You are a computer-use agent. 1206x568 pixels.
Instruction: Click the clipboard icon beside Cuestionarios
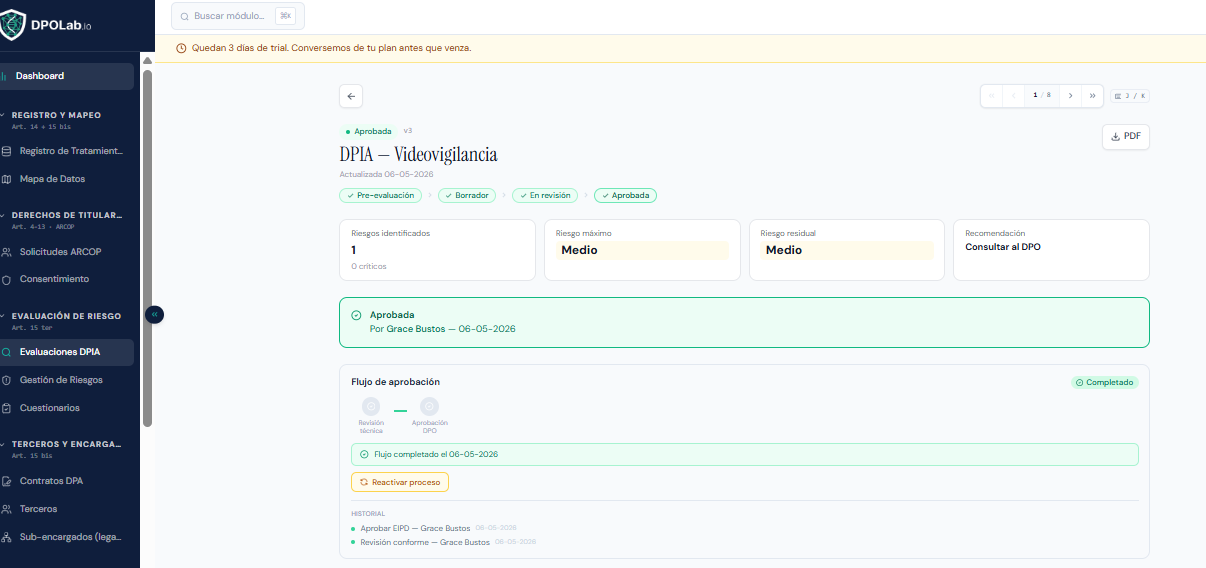(7, 408)
